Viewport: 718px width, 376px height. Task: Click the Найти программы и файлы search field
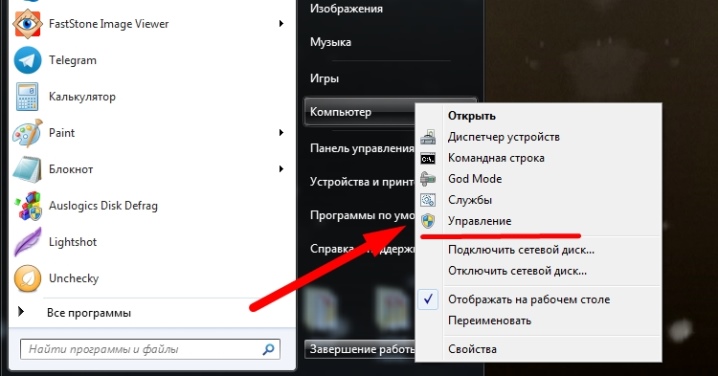150,349
